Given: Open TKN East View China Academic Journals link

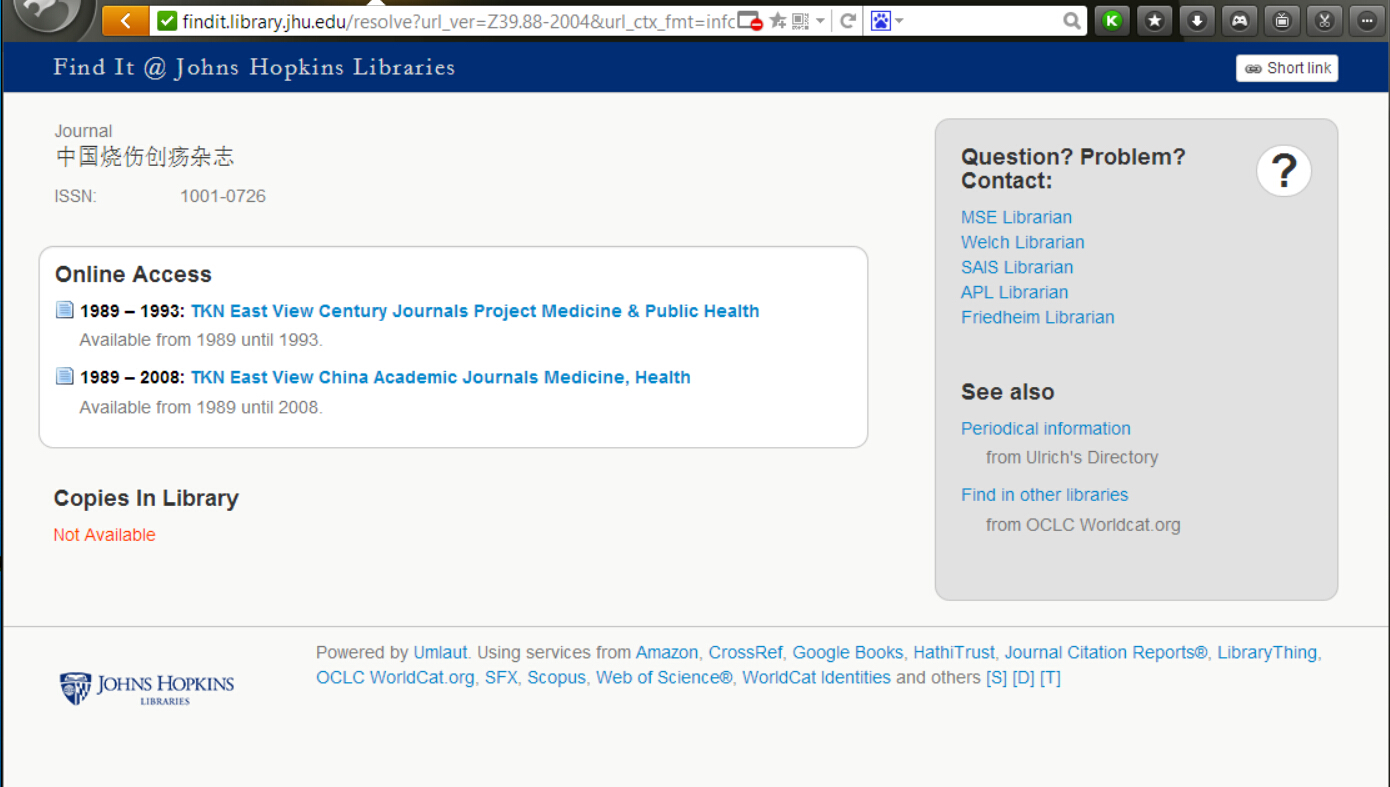Looking at the screenshot, I should tap(440, 377).
